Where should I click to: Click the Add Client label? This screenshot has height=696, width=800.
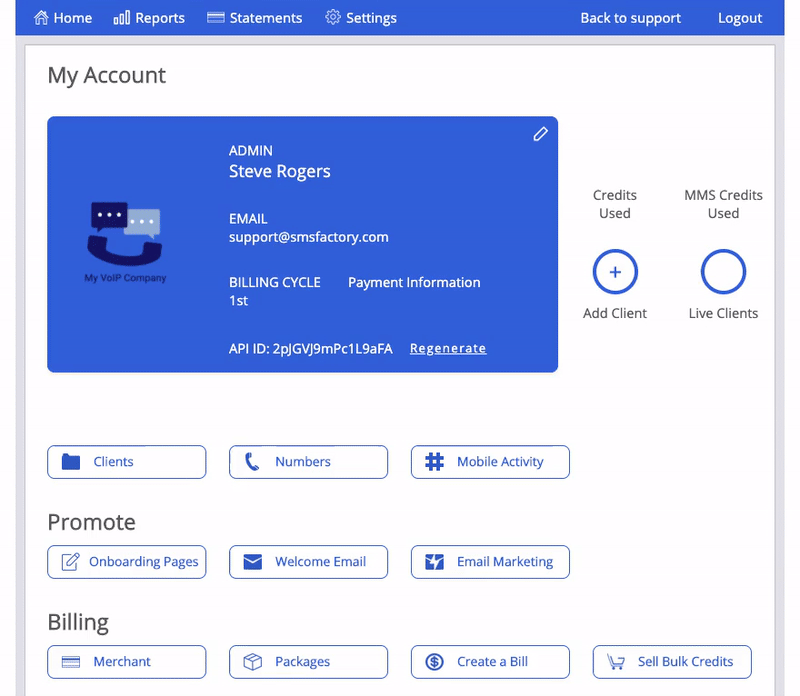pos(615,313)
